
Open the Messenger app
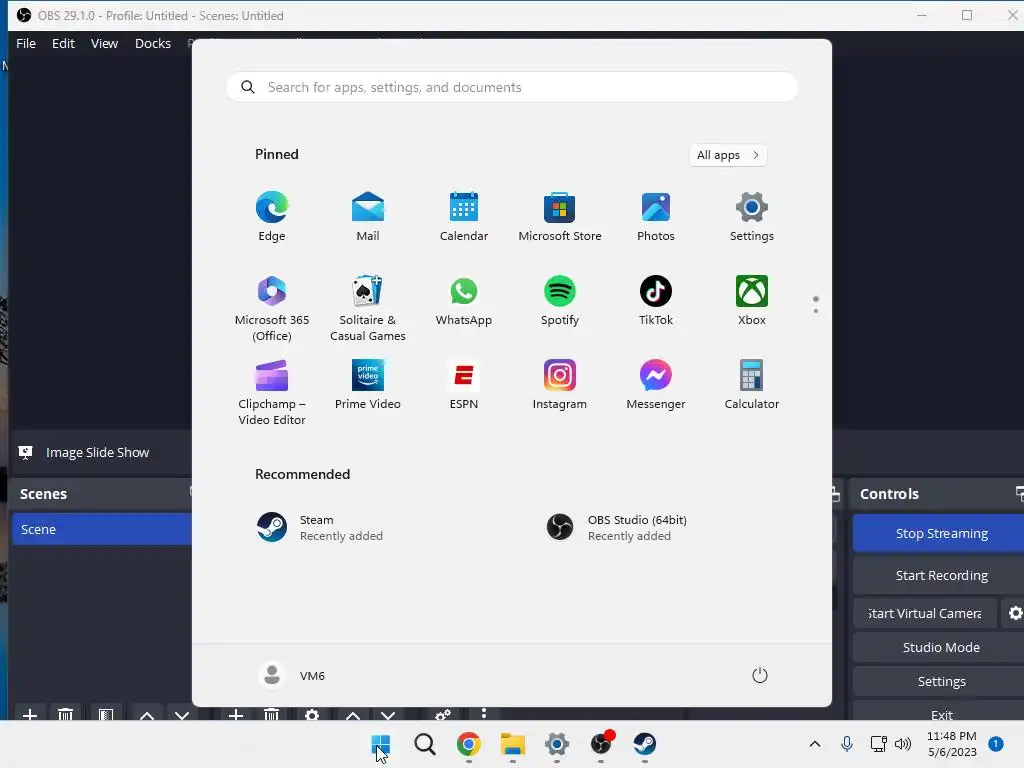pyautogui.click(x=656, y=385)
